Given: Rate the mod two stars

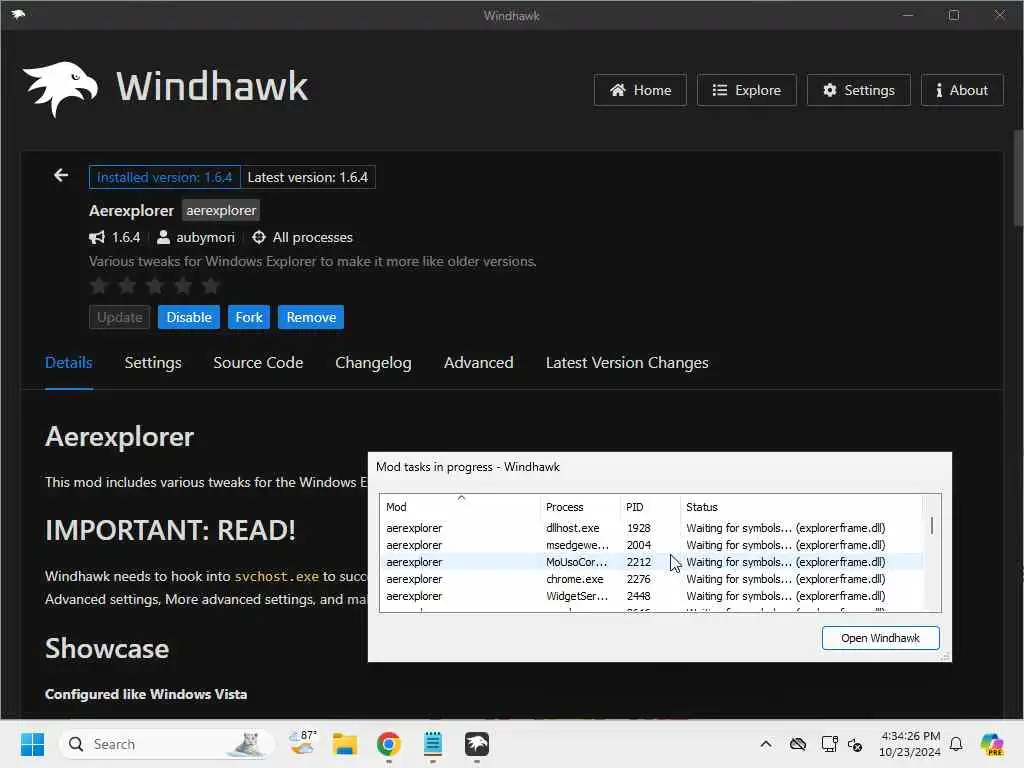Looking at the screenshot, I should (x=127, y=285).
